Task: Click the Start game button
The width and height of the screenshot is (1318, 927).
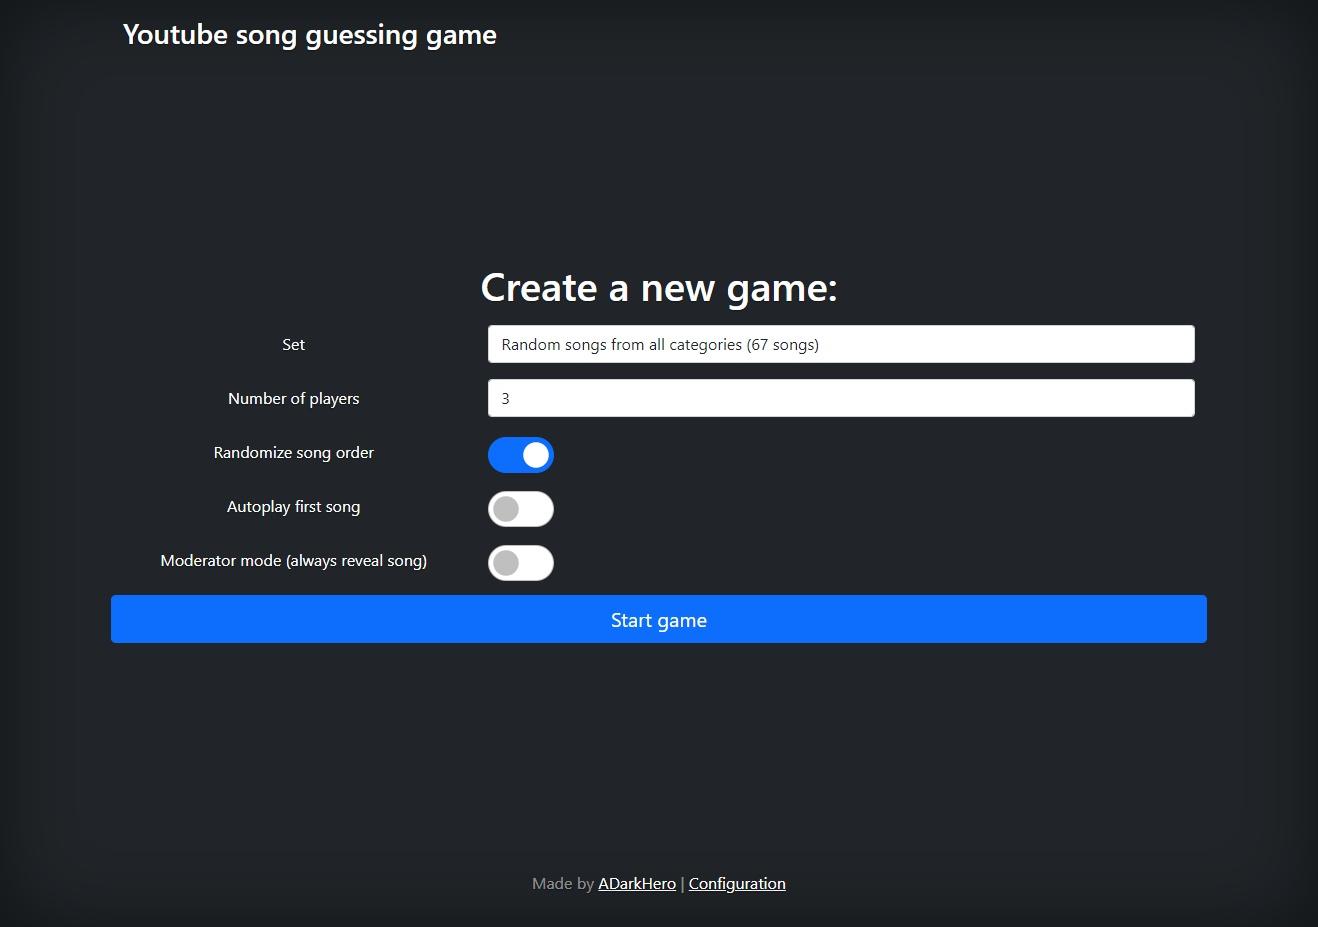Action: [659, 619]
